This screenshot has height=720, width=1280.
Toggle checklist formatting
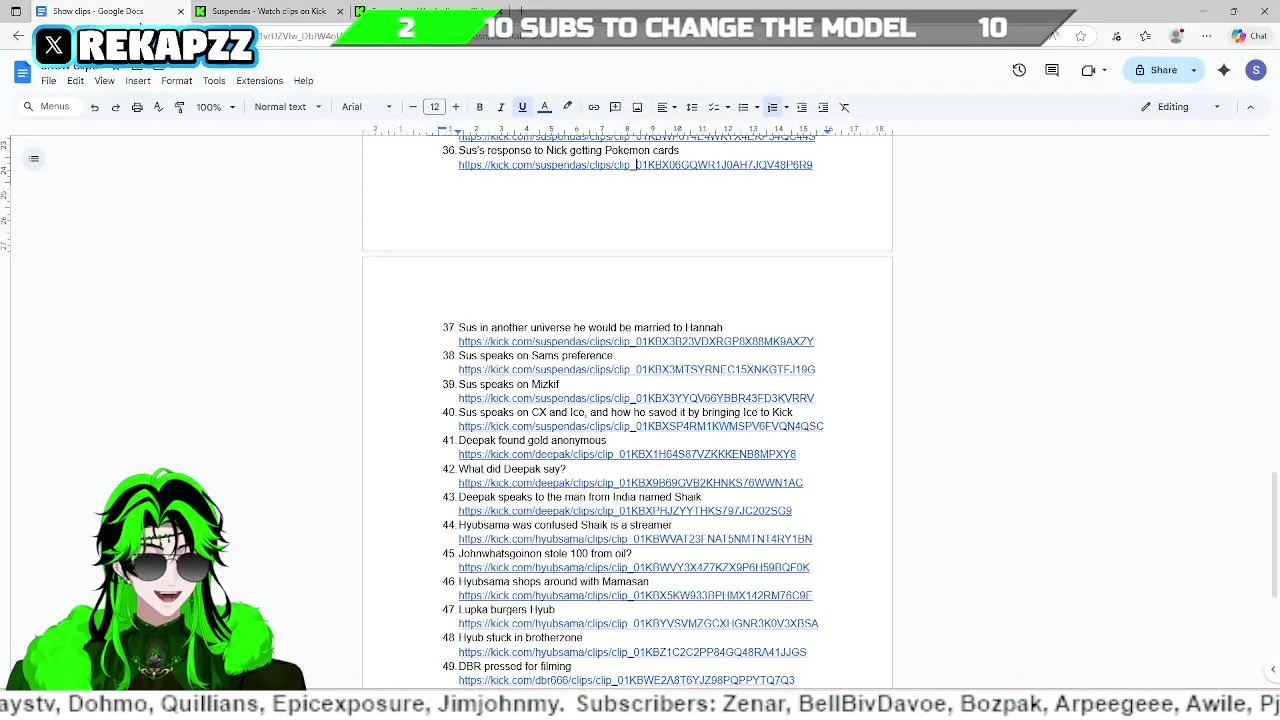click(x=713, y=107)
